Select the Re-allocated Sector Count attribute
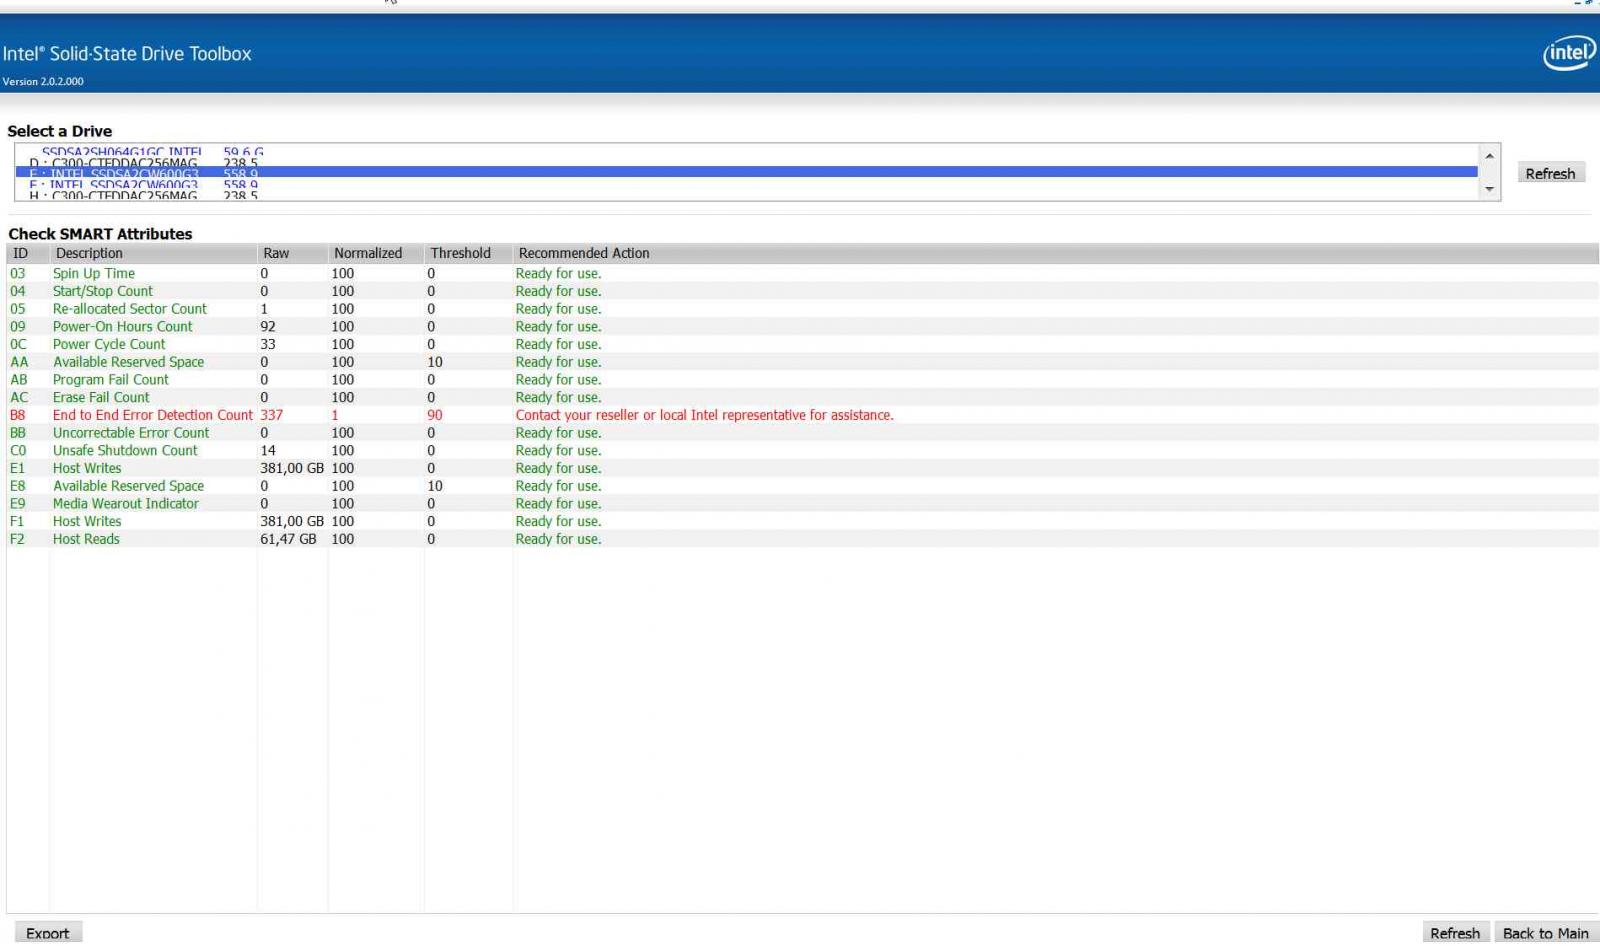 tap(130, 309)
